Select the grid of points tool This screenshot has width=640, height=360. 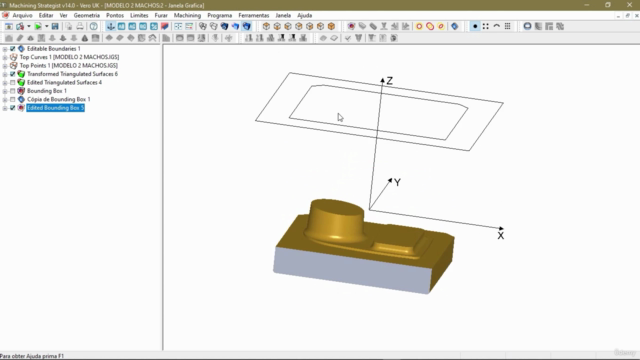click(507, 27)
